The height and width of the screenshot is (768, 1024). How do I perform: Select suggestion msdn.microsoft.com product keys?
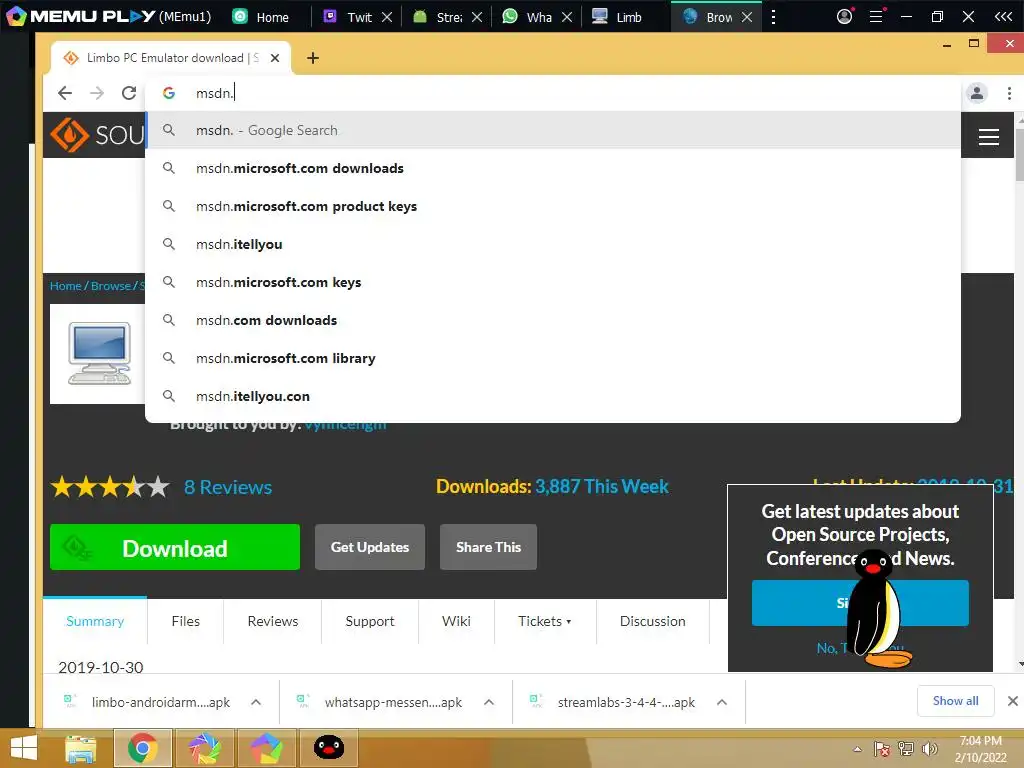coord(553,206)
